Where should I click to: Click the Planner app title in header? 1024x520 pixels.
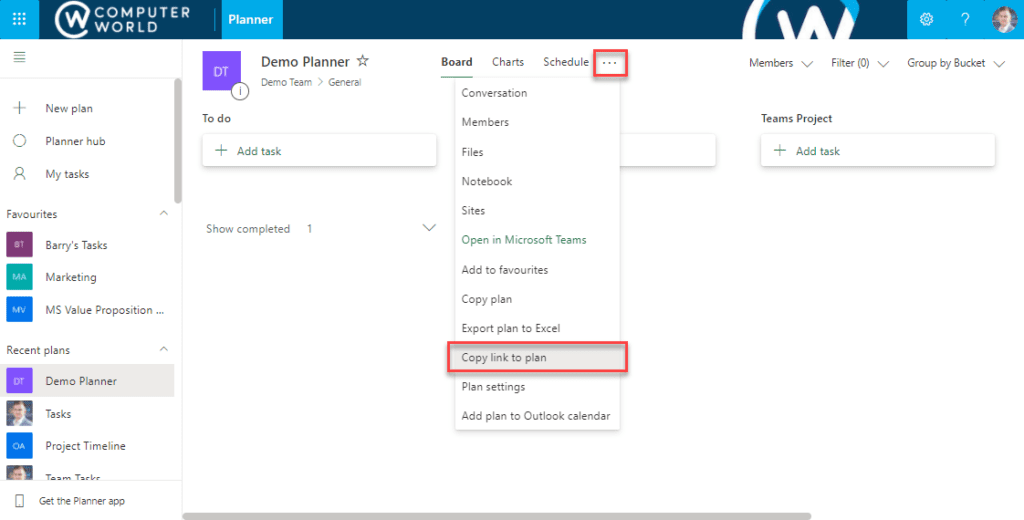click(x=251, y=19)
